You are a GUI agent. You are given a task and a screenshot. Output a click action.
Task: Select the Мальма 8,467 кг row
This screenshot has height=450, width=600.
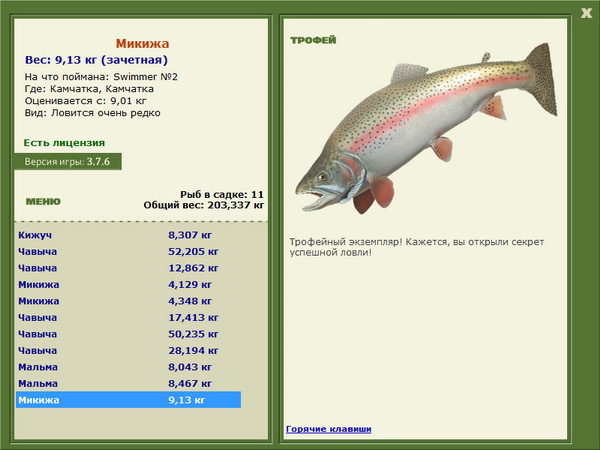point(128,383)
